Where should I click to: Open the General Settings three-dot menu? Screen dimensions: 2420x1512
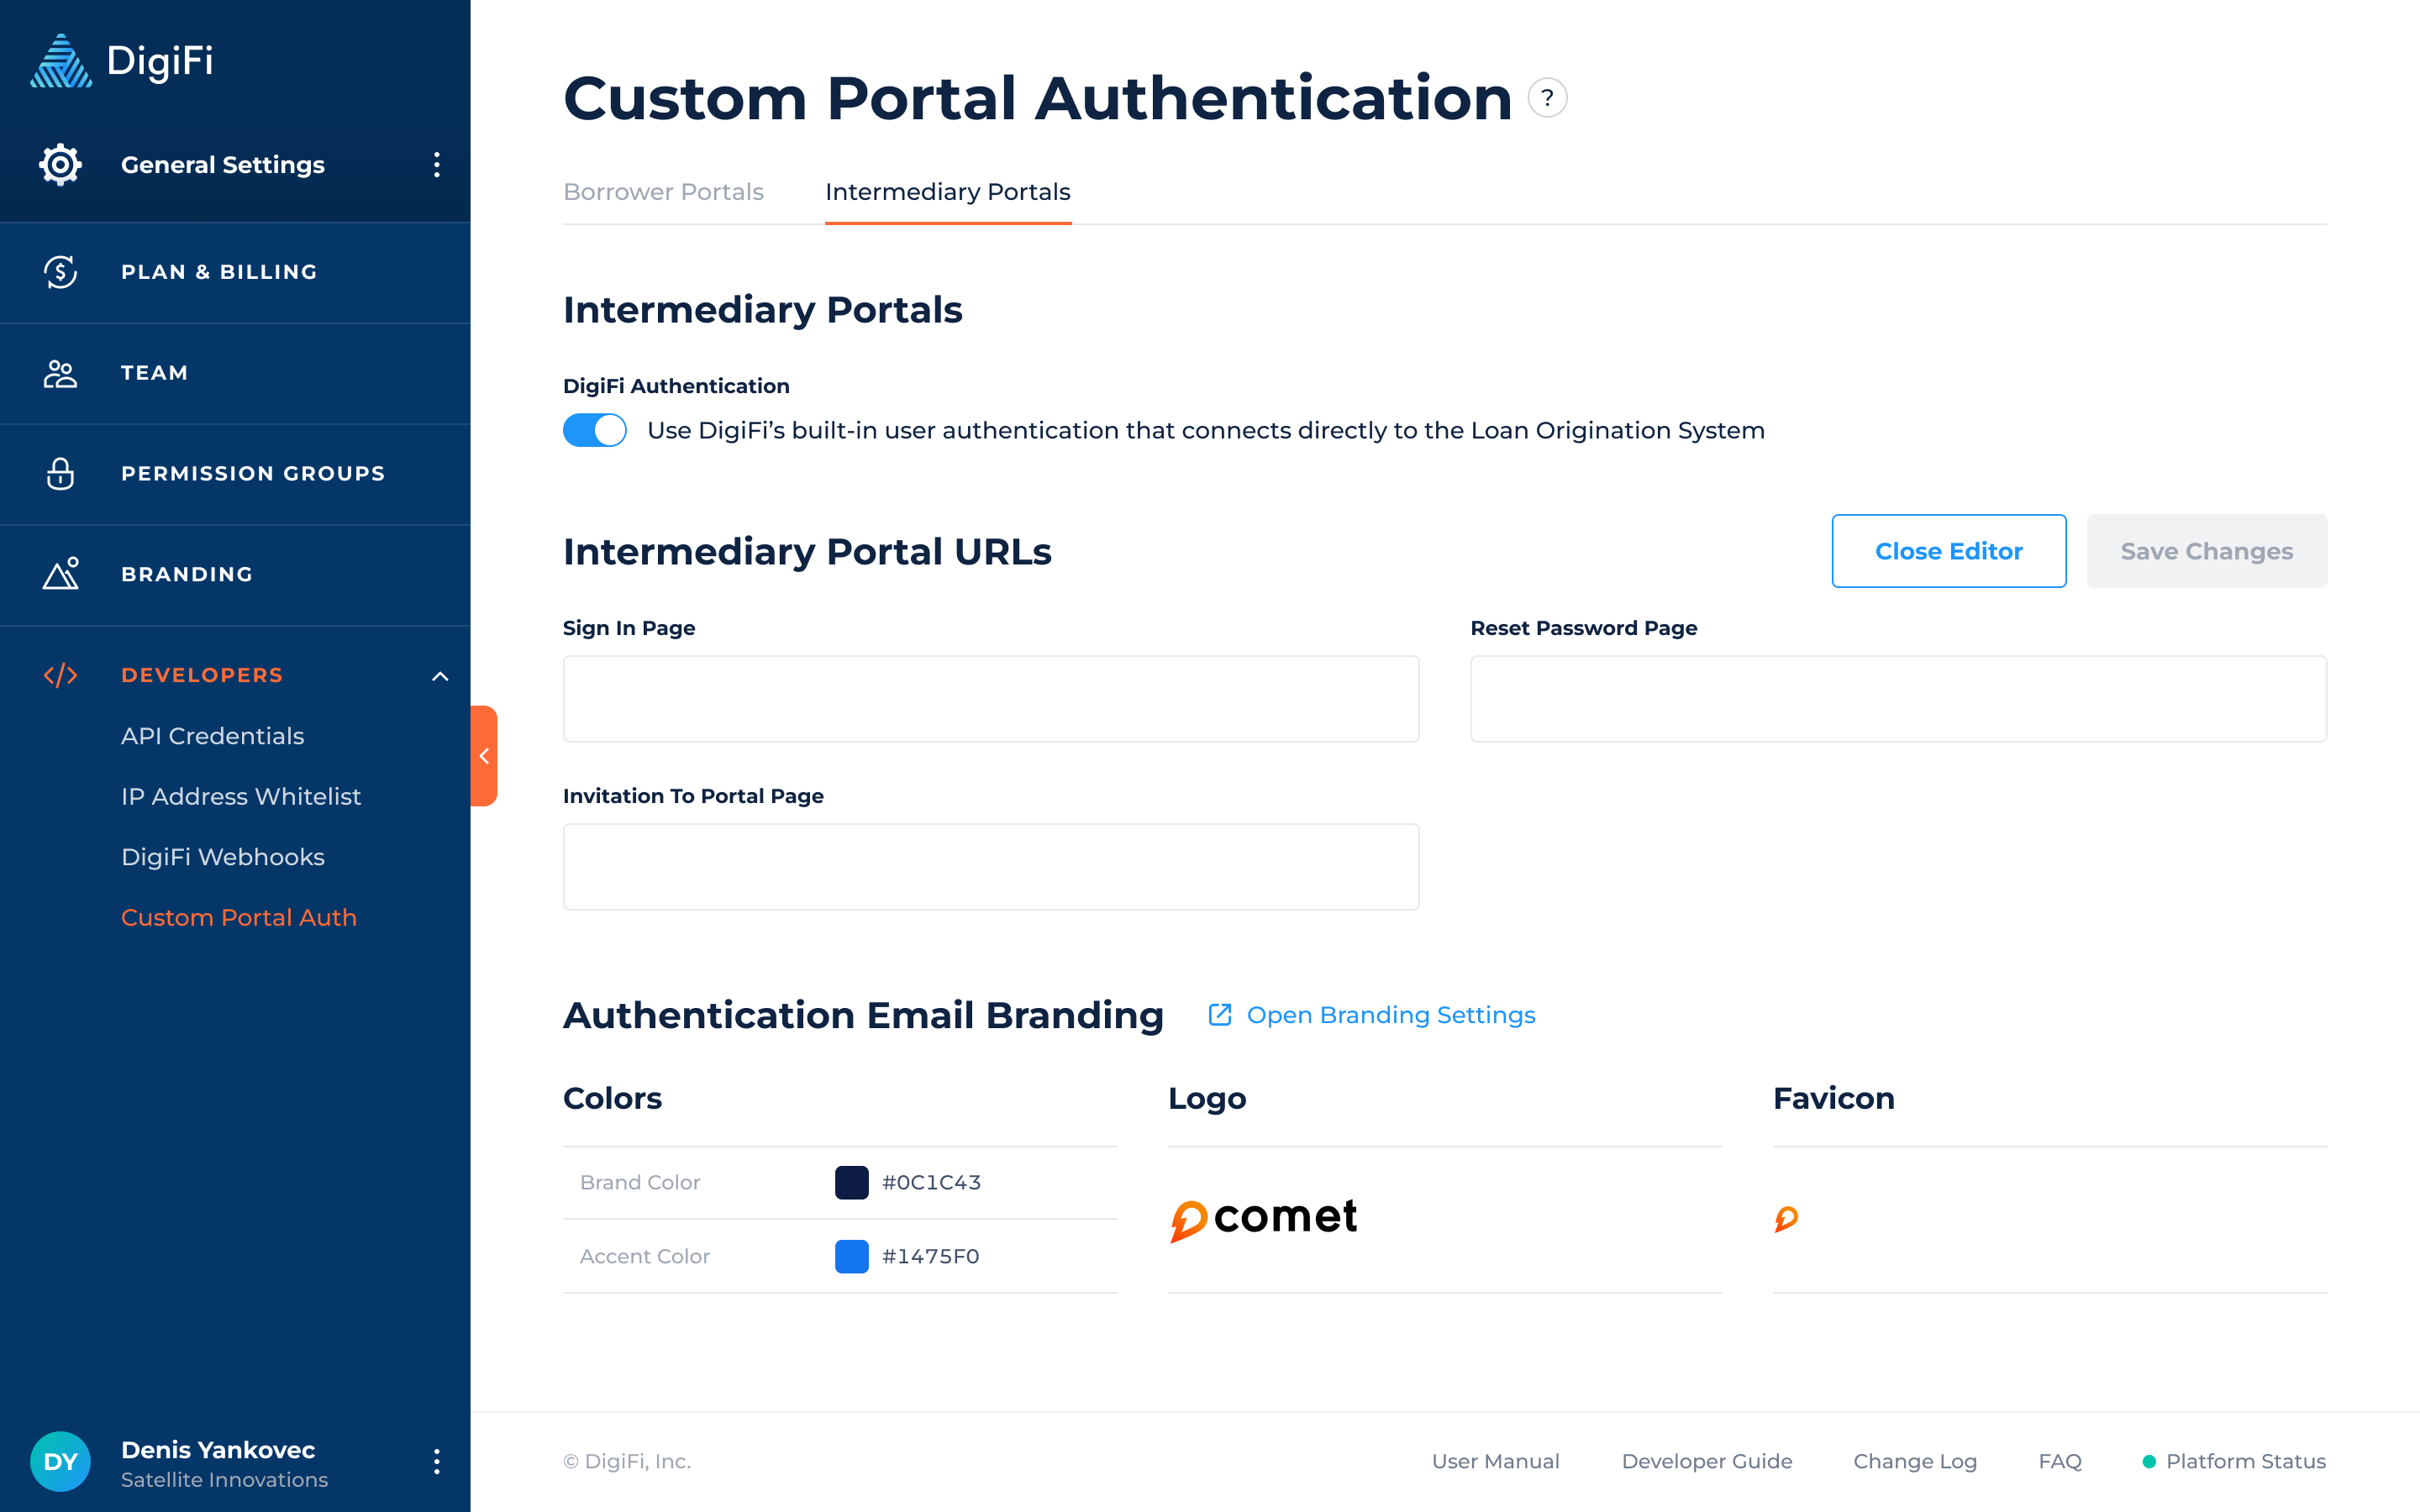pos(437,165)
